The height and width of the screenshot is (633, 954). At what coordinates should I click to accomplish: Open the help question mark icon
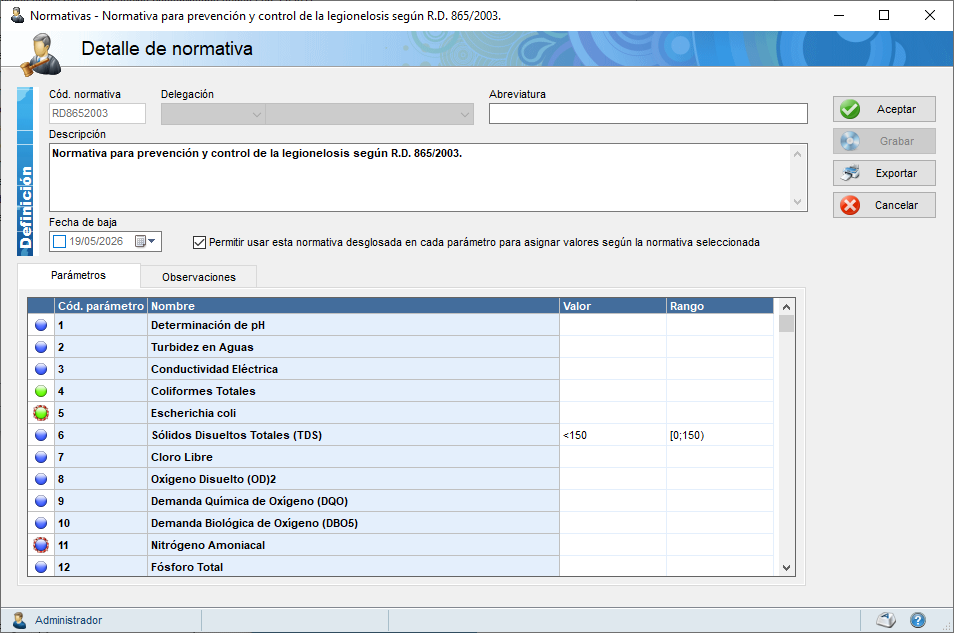917,620
